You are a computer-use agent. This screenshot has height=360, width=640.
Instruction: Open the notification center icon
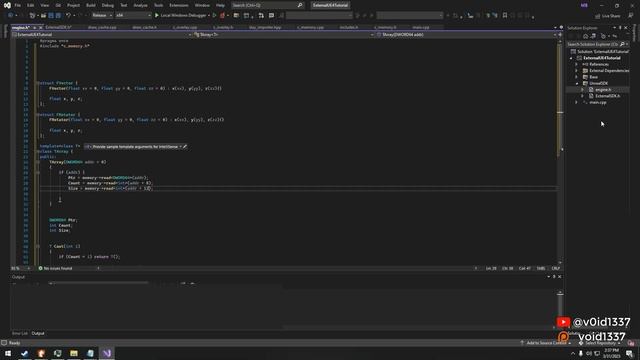(x=629, y=353)
